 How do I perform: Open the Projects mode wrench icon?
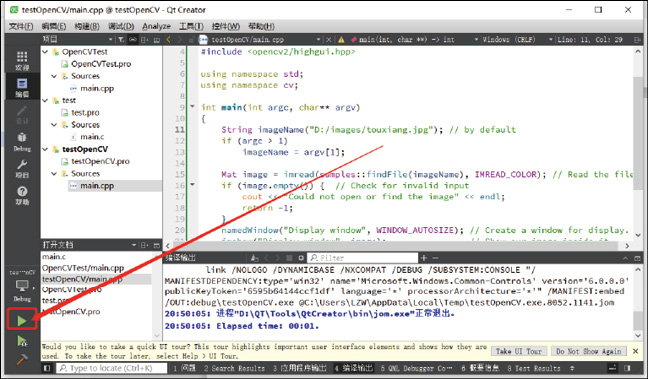tap(22, 169)
